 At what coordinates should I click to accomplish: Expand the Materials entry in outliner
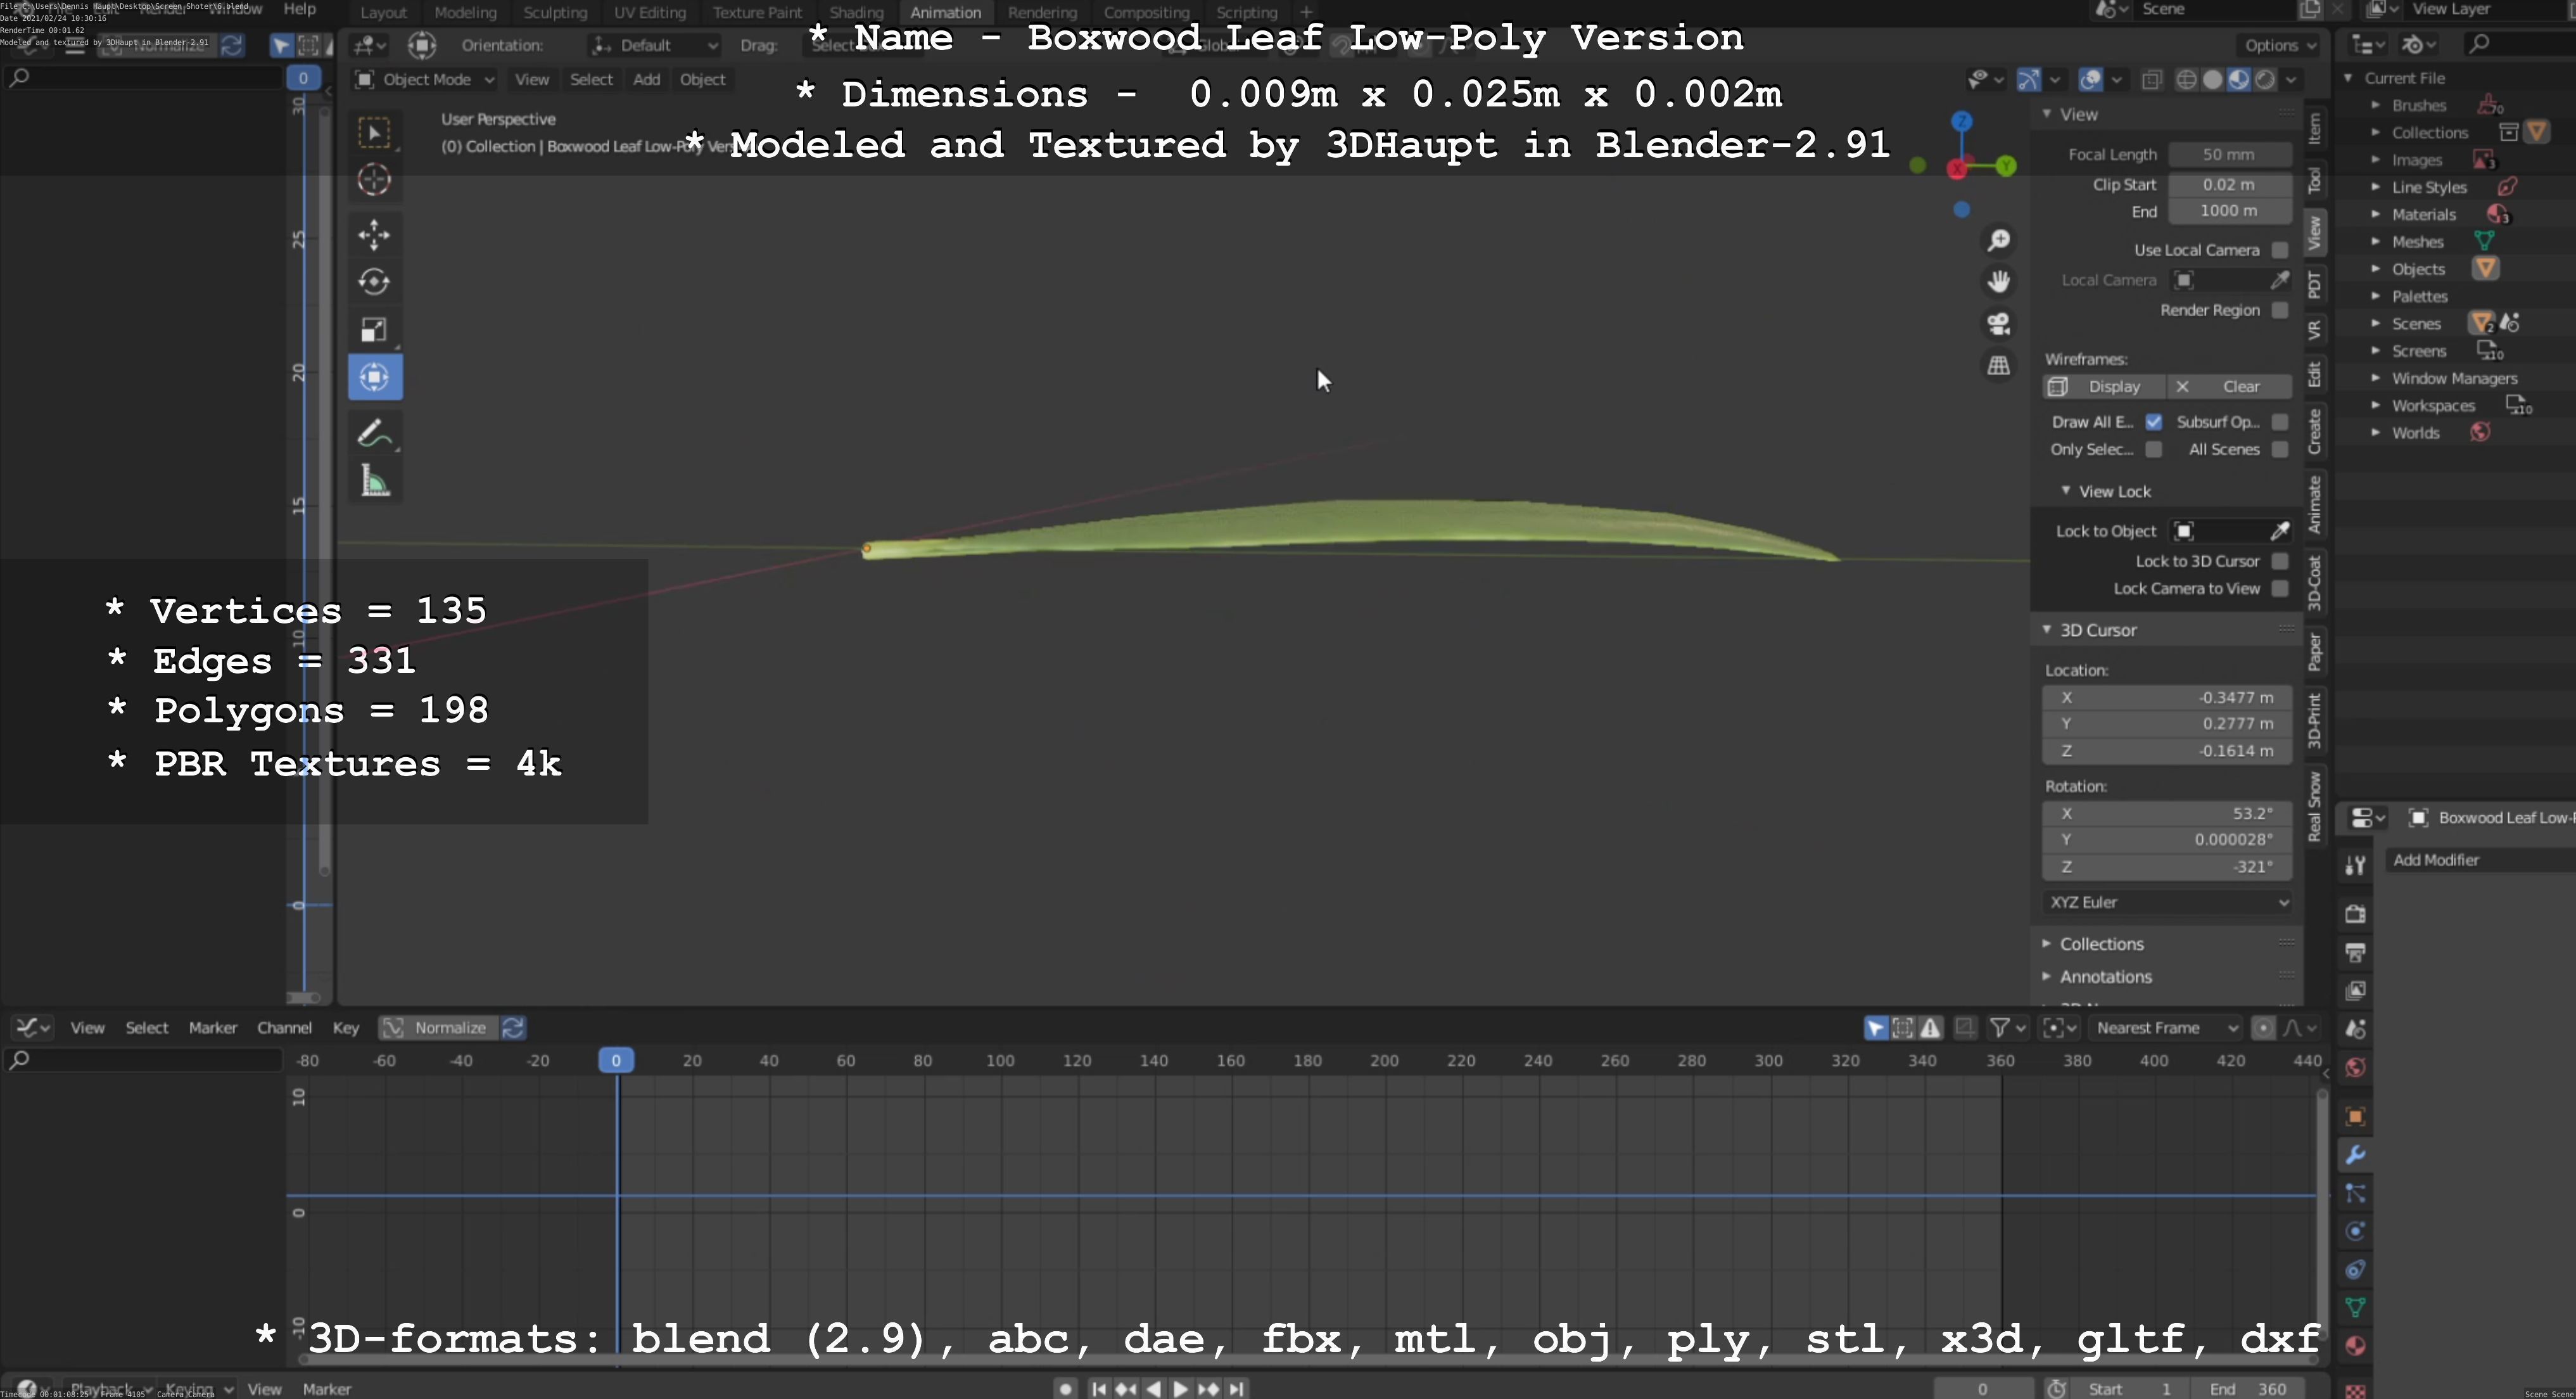click(2376, 214)
